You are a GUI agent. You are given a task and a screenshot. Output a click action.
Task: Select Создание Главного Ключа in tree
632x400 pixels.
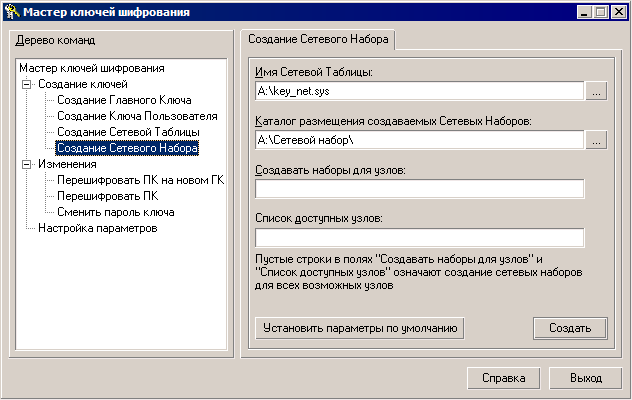point(124,100)
